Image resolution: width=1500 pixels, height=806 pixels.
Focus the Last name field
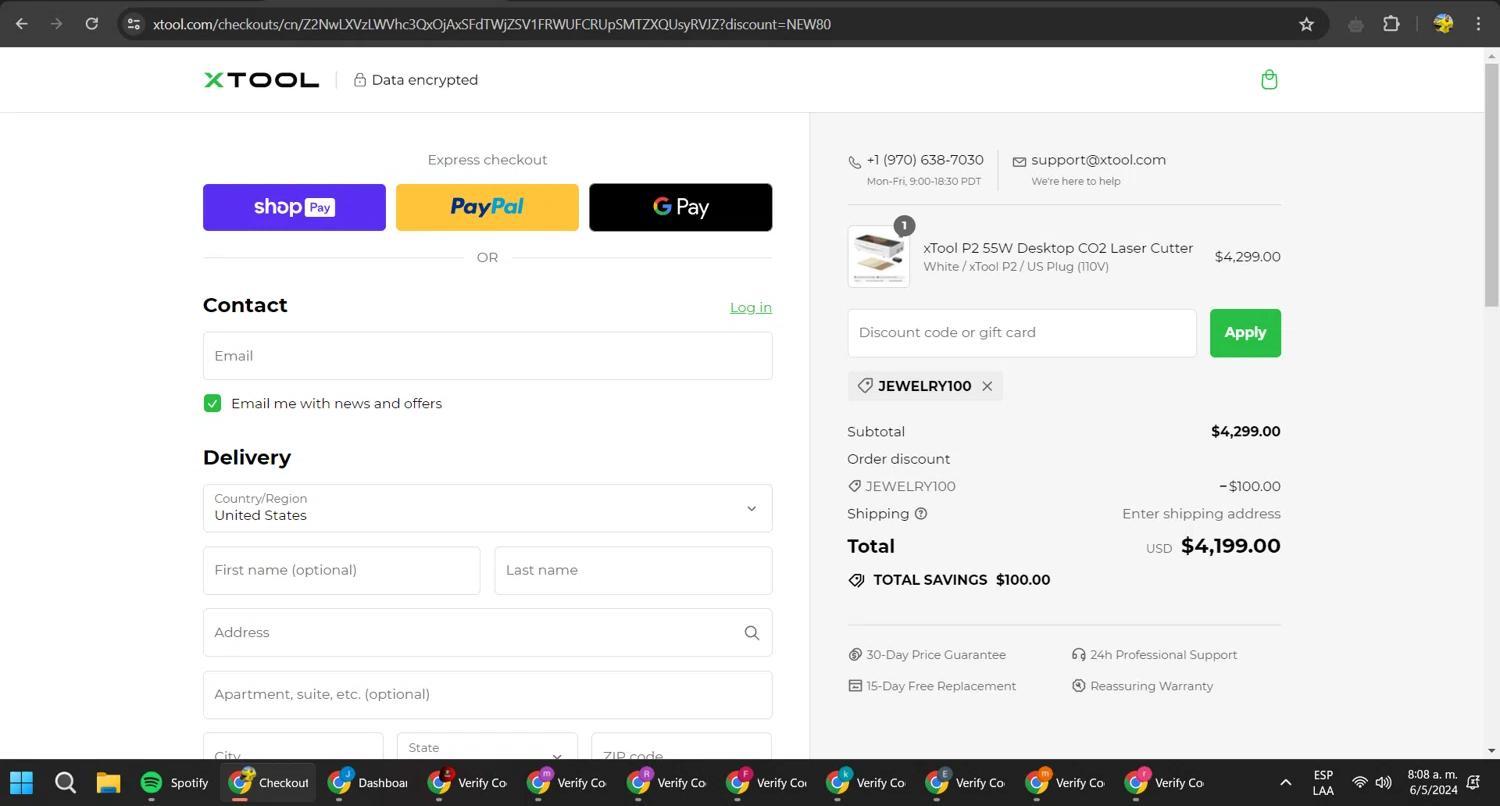click(x=633, y=570)
